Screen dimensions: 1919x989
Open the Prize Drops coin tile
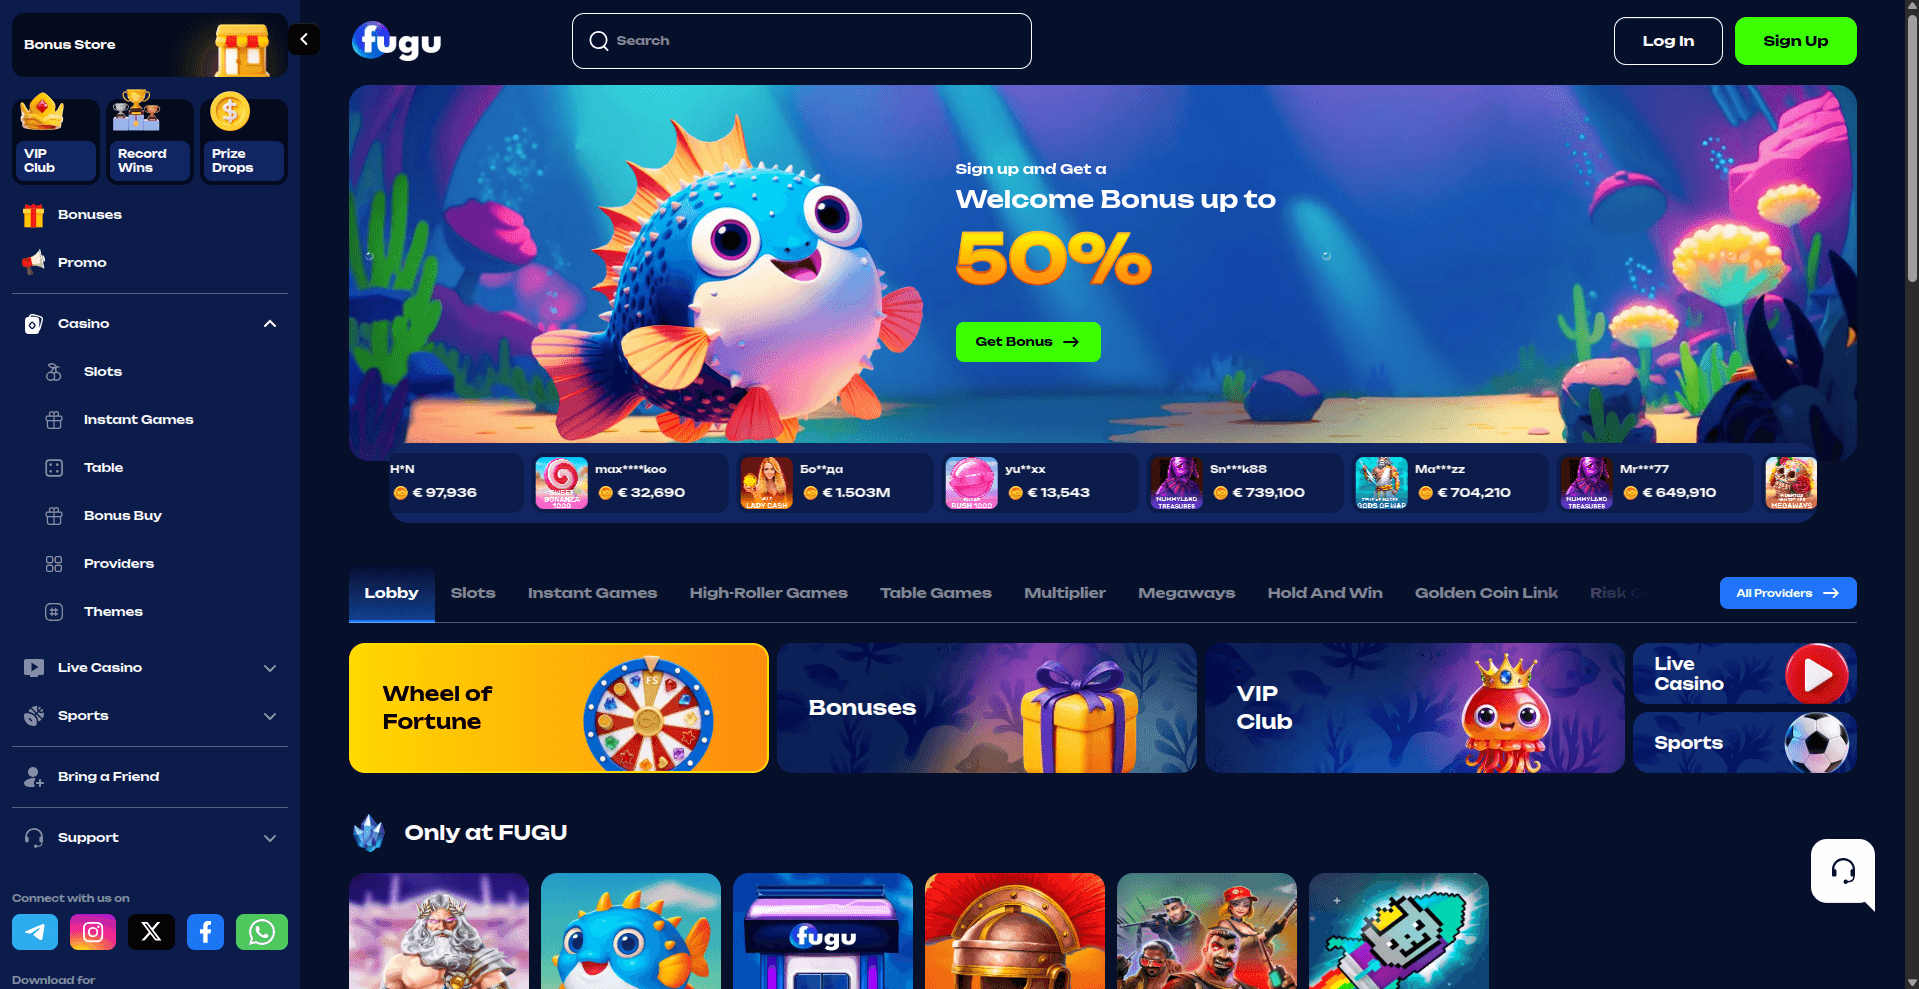coord(244,138)
